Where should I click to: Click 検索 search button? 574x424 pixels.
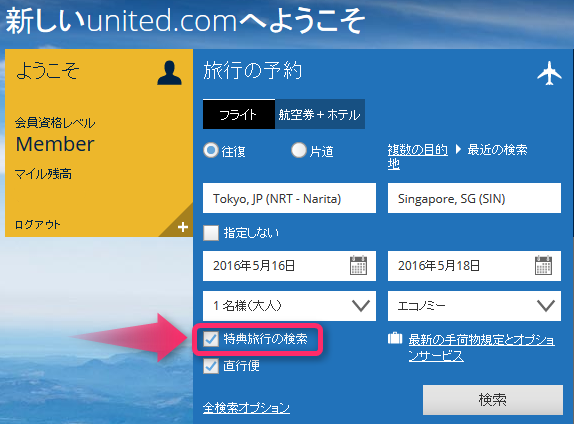pos(493,399)
